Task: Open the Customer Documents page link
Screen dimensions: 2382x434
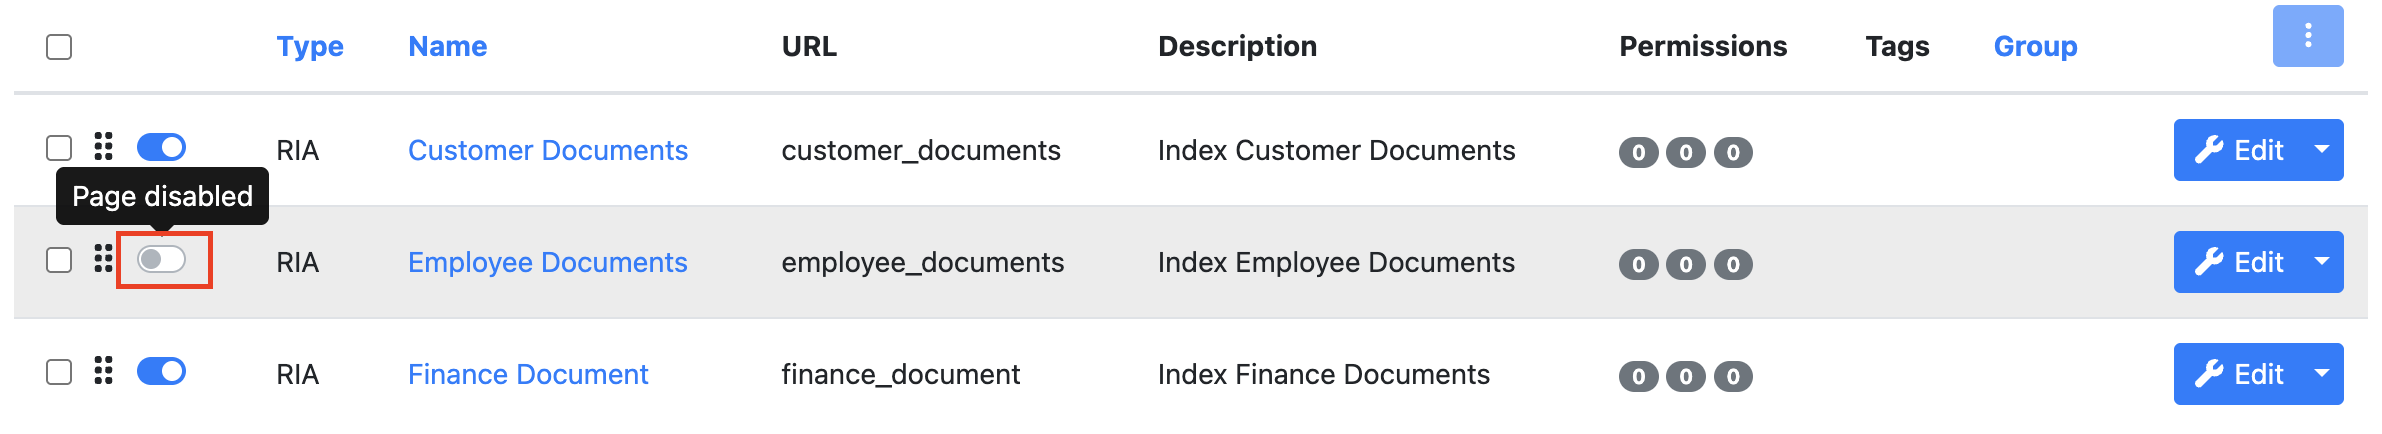Action: click(548, 150)
